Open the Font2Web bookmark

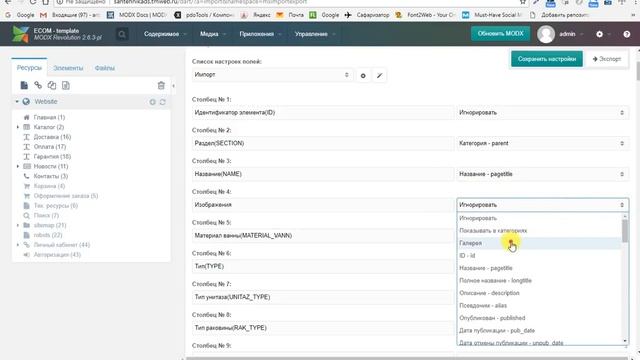coord(425,15)
